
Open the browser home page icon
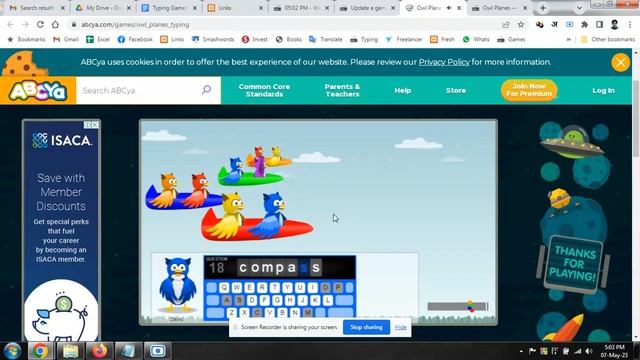tap(55, 24)
